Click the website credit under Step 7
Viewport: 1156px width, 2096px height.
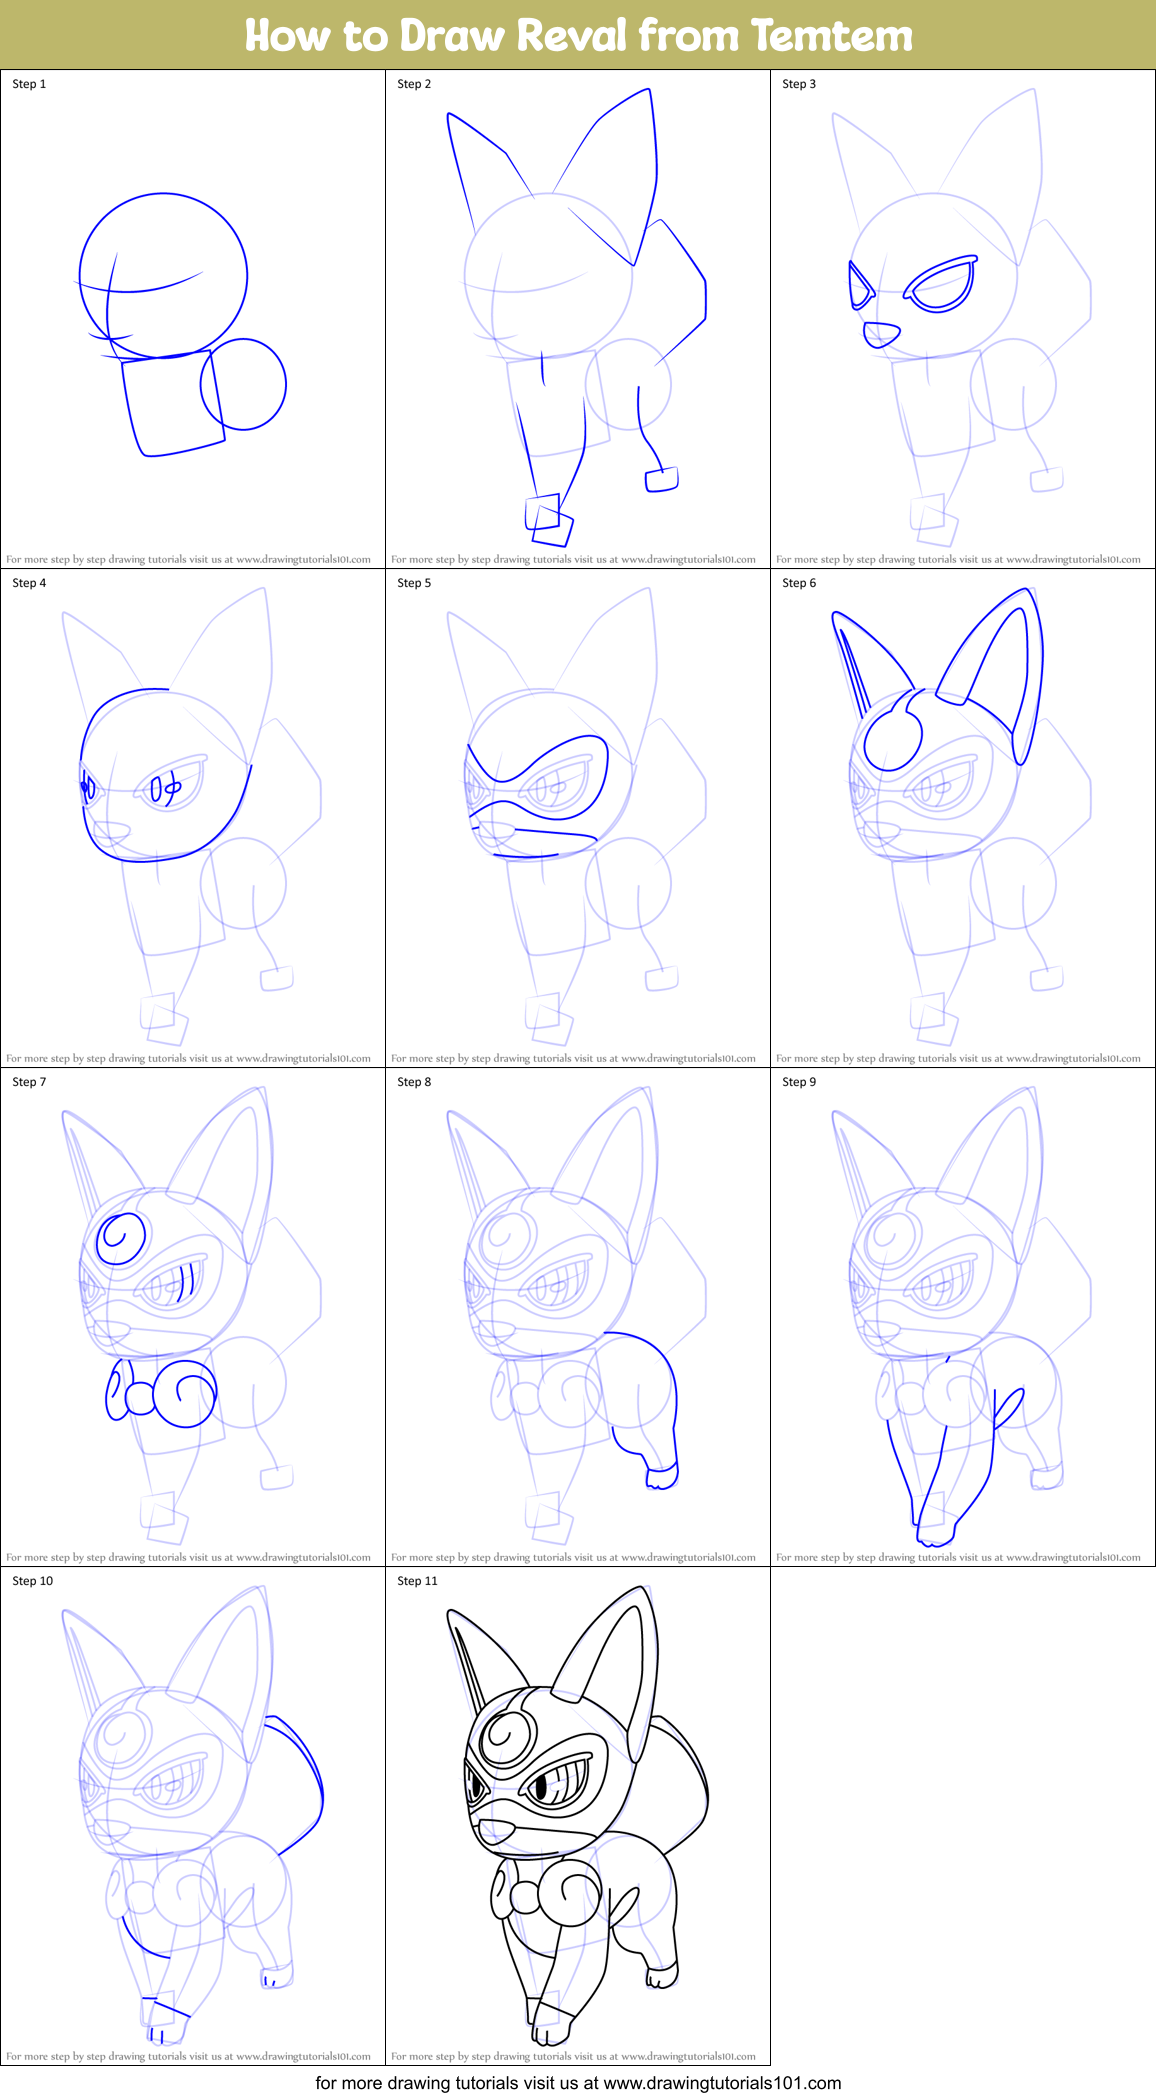(188, 1558)
